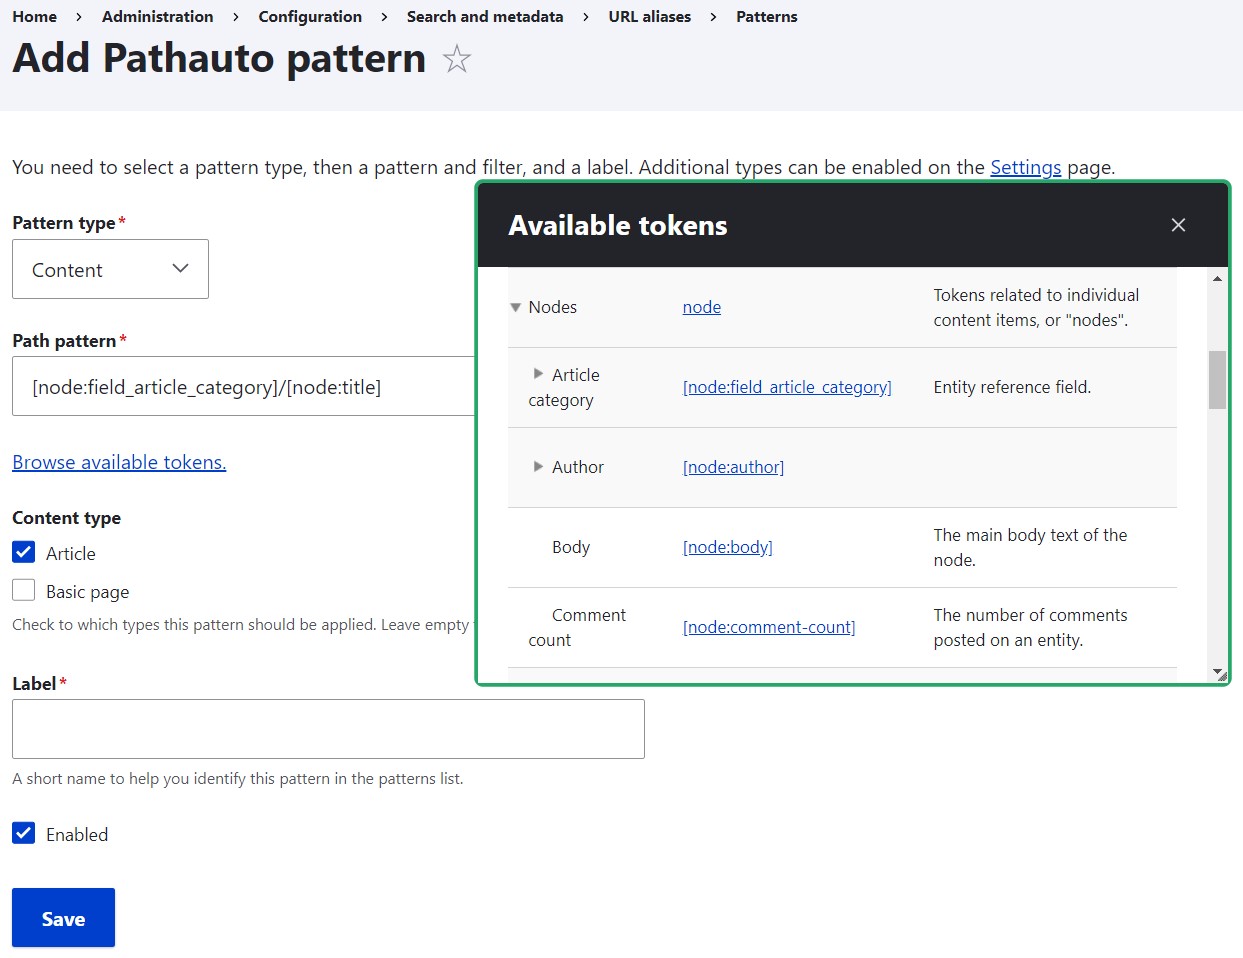1243x958 pixels.
Task: Expand the Article category token group
Action: (540, 375)
